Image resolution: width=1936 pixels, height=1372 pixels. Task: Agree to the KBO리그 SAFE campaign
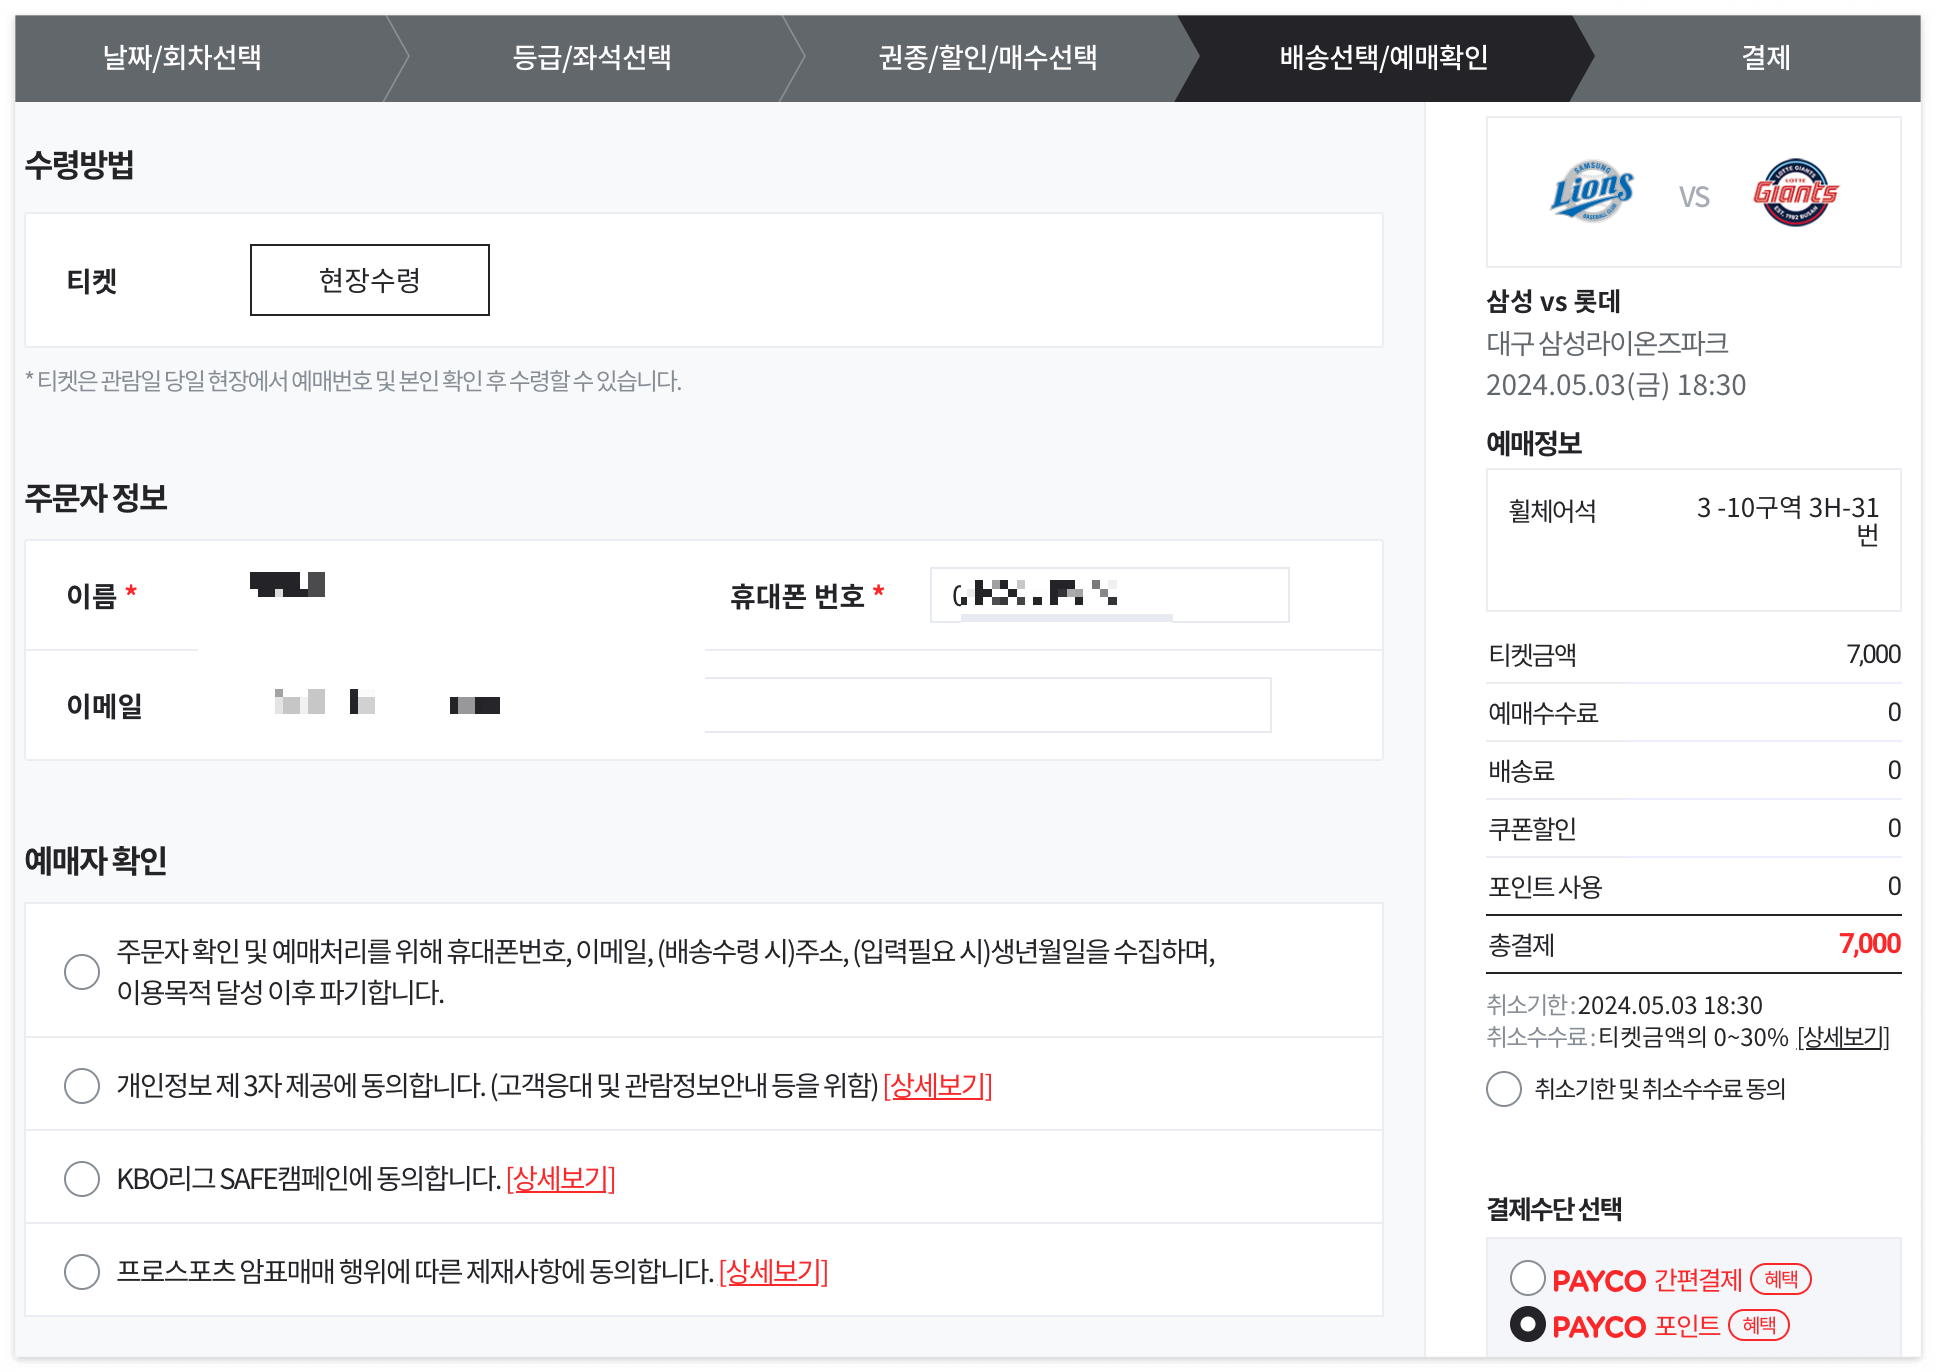click(x=82, y=1179)
